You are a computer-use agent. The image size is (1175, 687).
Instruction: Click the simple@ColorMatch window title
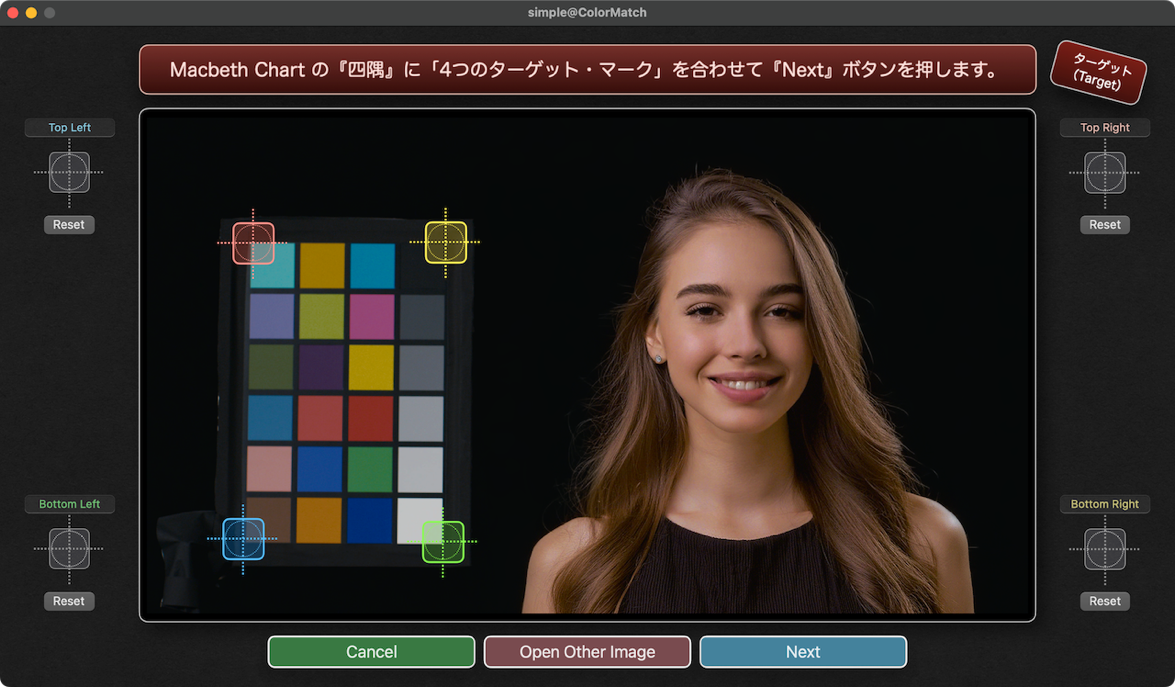[x=587, y=12]
